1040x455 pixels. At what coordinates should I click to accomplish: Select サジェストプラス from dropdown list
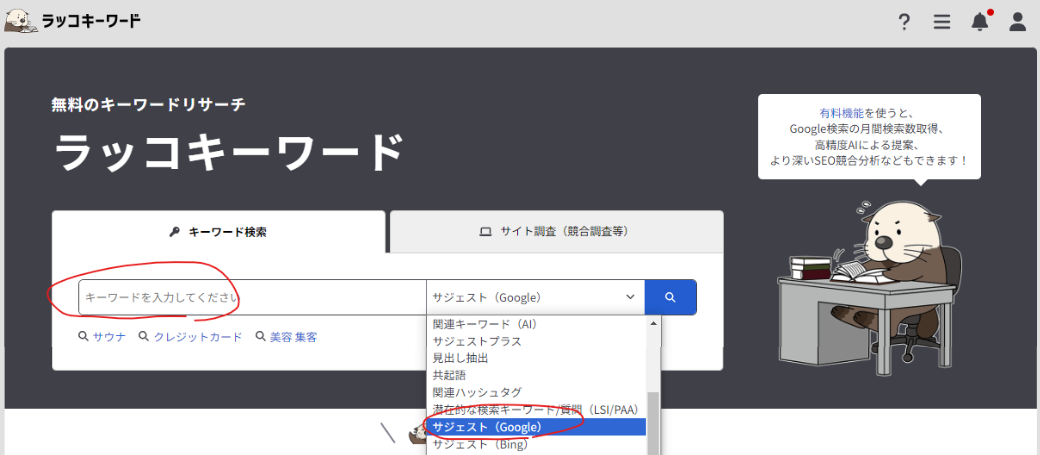(536, 342)
